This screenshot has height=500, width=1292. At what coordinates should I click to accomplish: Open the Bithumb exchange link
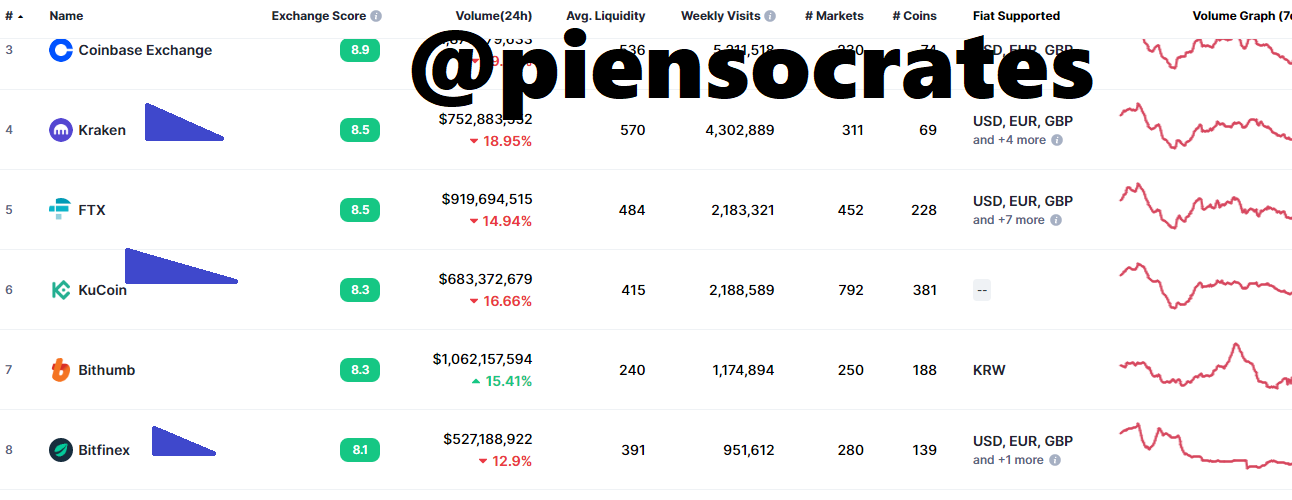coord(107,370)
